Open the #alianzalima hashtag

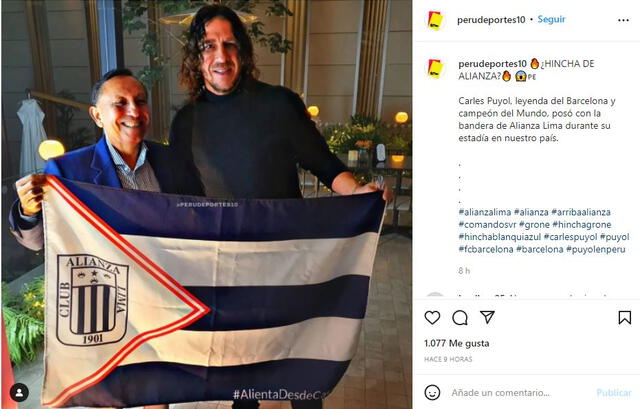tap(484, 212)
